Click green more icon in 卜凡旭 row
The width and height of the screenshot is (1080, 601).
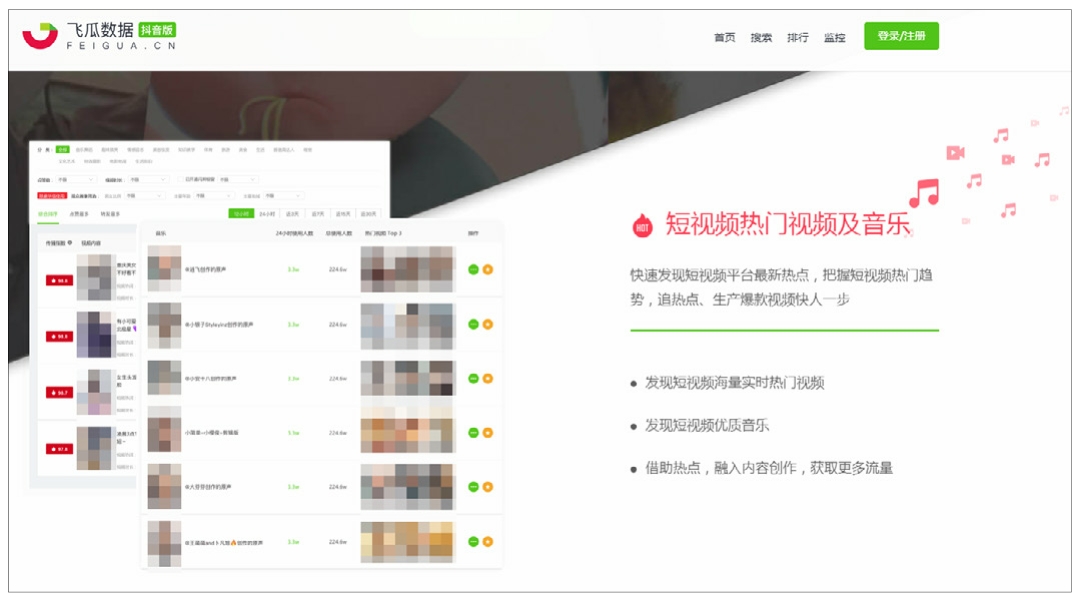tap(473, 542)
